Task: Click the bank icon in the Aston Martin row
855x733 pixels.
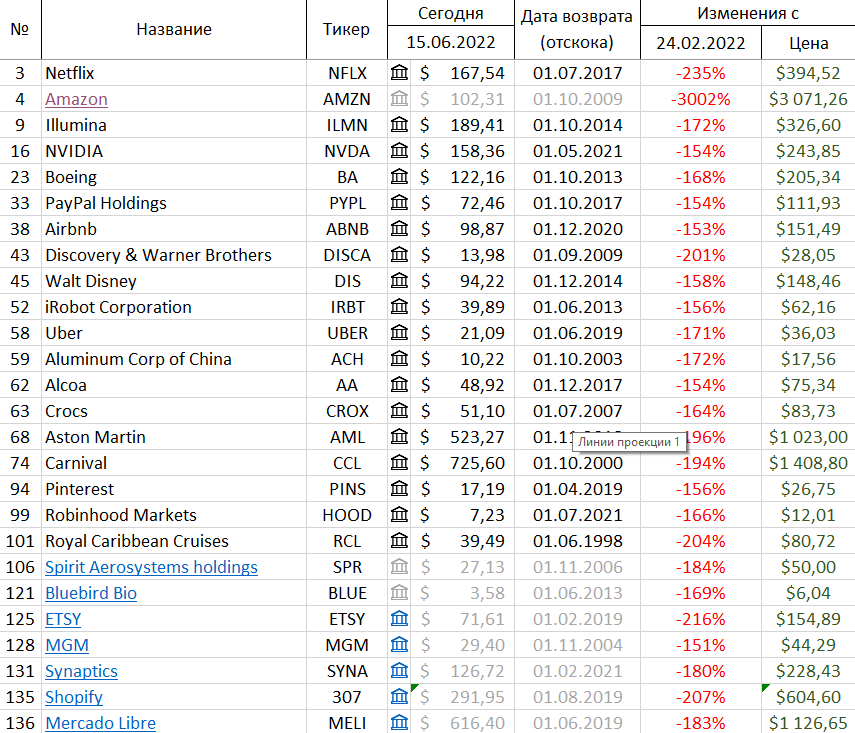Action: (x=399, y=437)
